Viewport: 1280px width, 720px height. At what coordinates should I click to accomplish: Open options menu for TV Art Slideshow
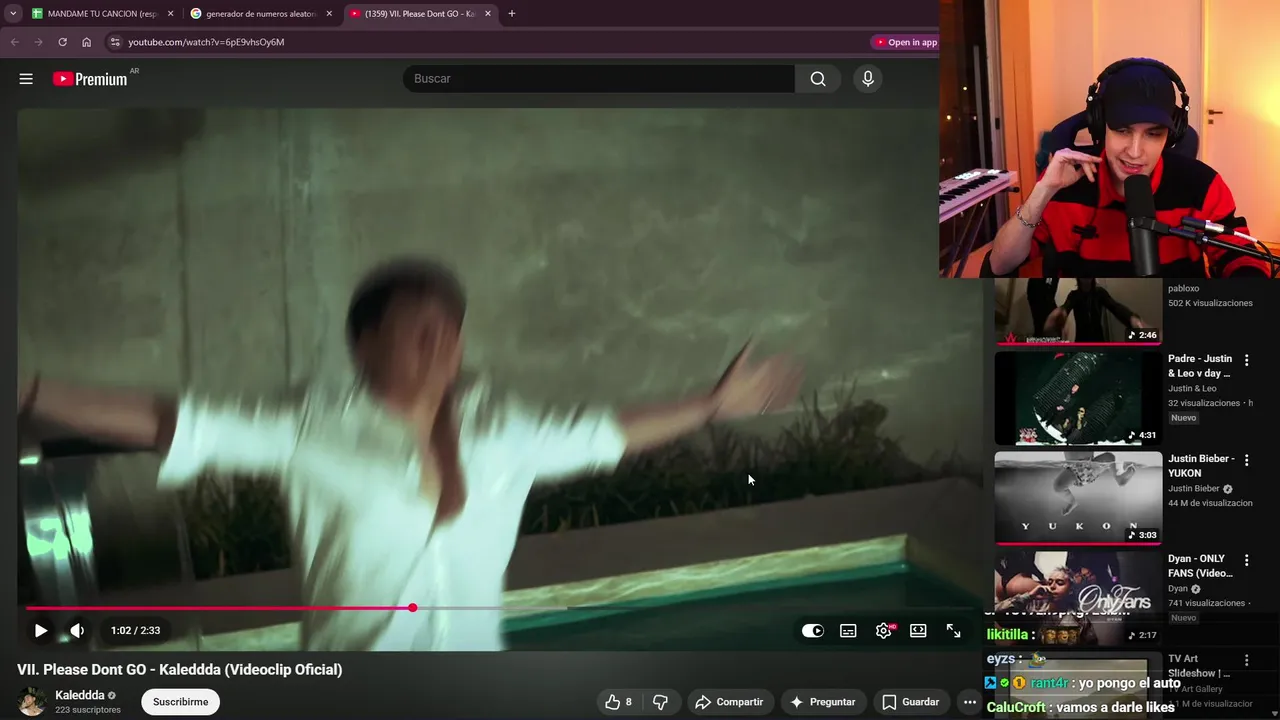(x=1246, y=660)
